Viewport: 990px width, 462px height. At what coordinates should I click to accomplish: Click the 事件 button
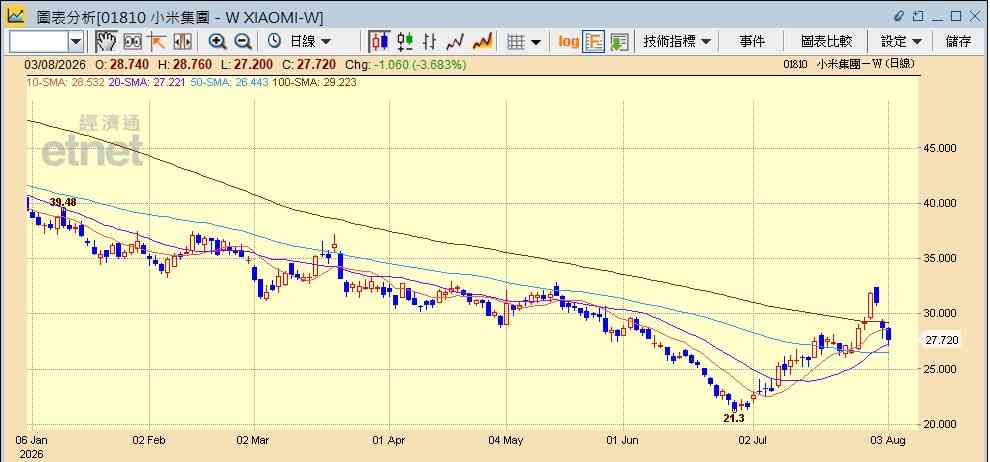click(x=752, y=42)
